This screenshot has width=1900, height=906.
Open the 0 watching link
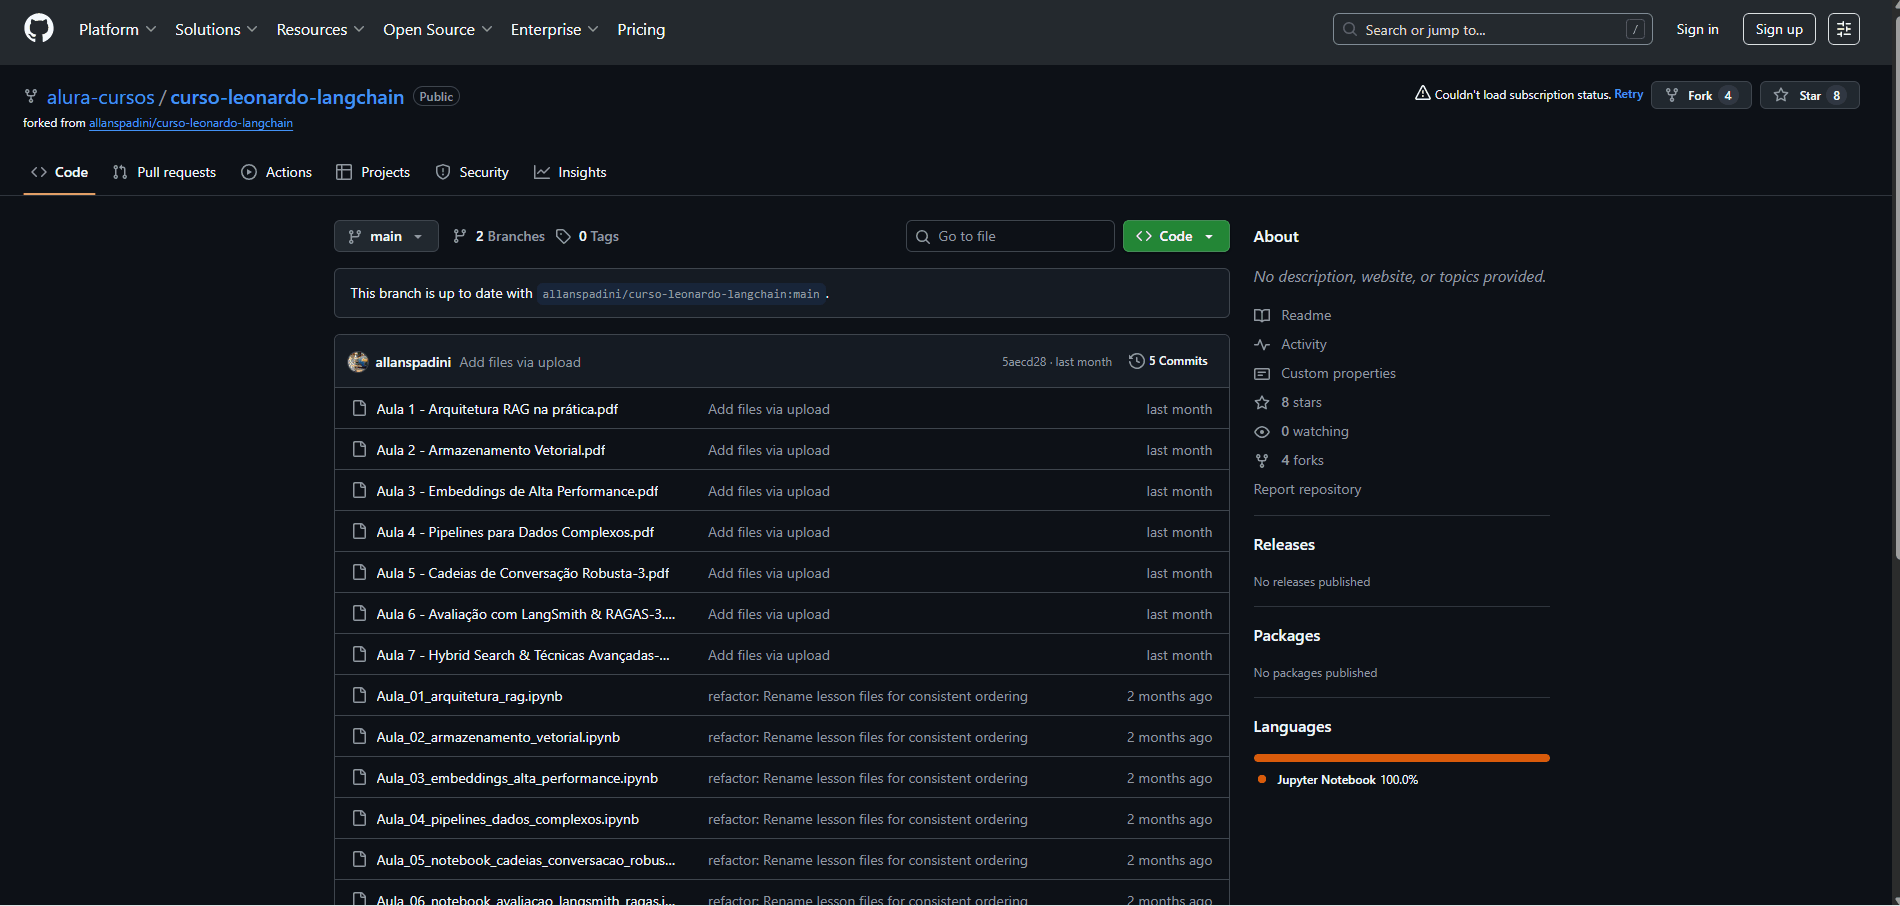coord(1314,432)
